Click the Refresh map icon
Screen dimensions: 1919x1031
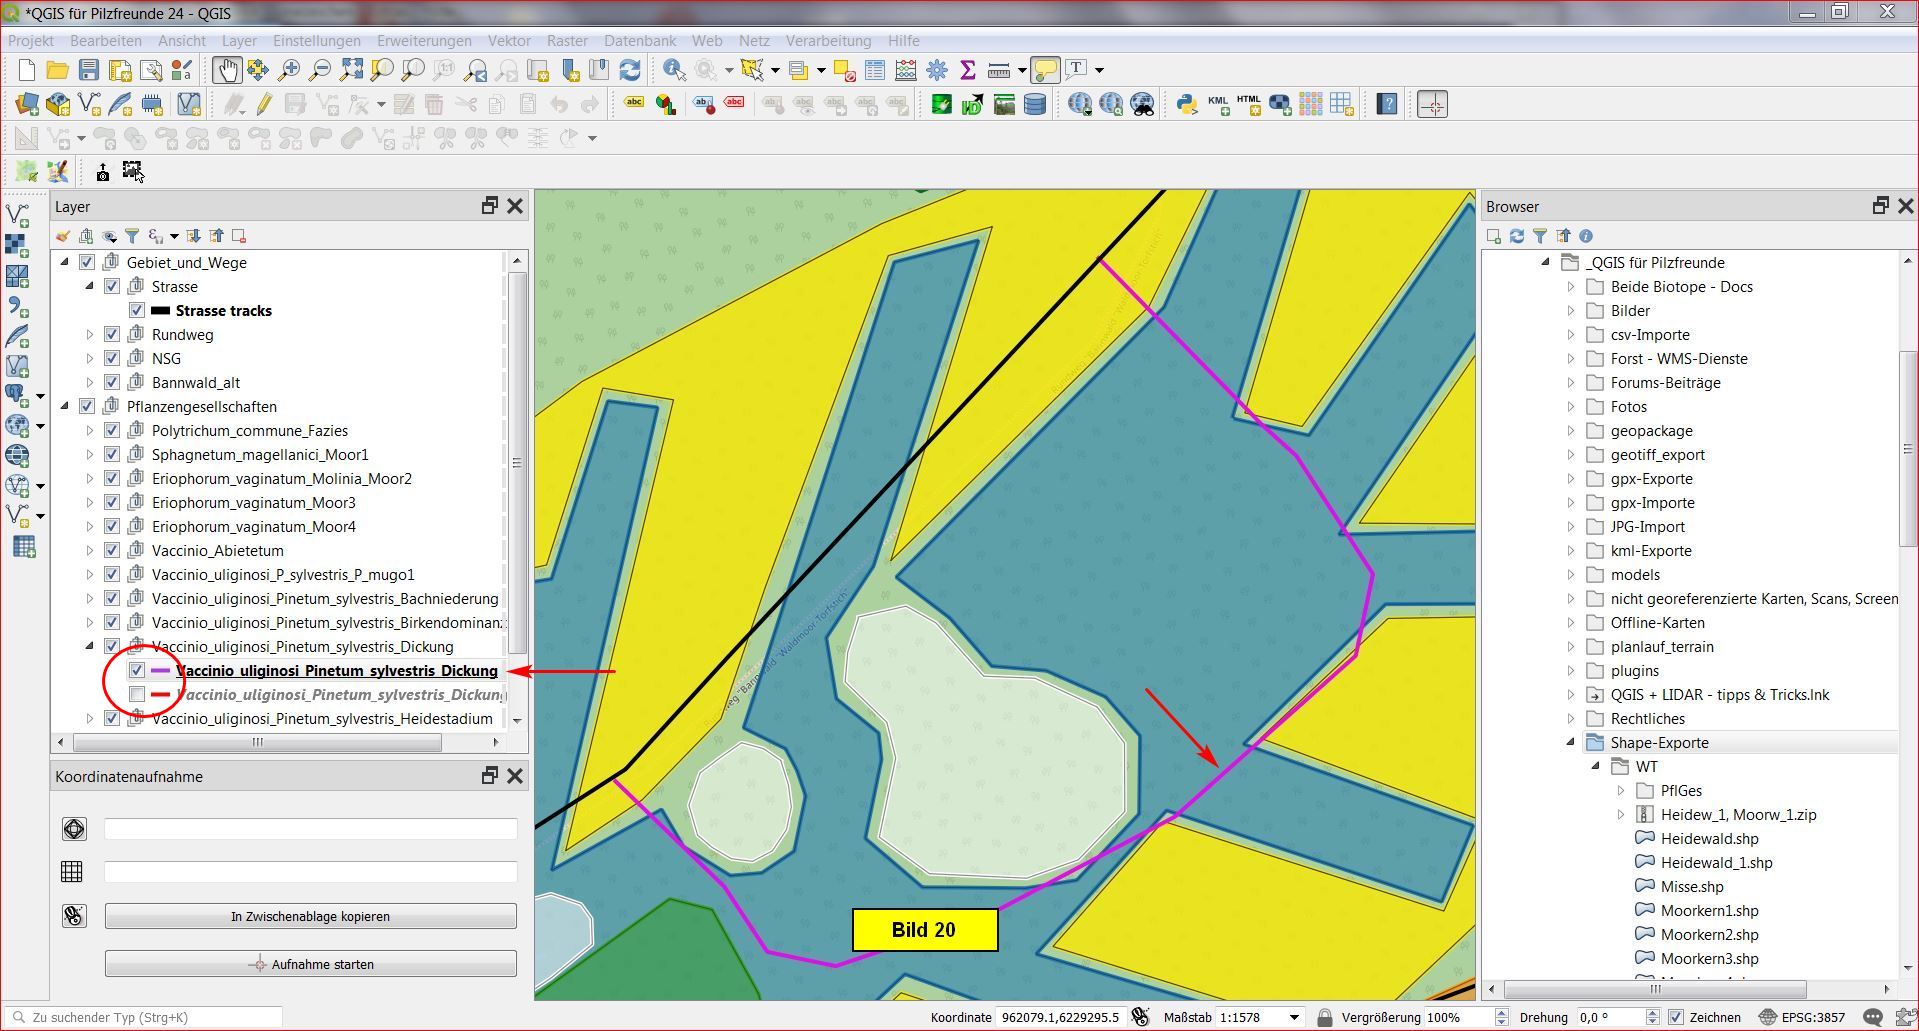(630, 70)
